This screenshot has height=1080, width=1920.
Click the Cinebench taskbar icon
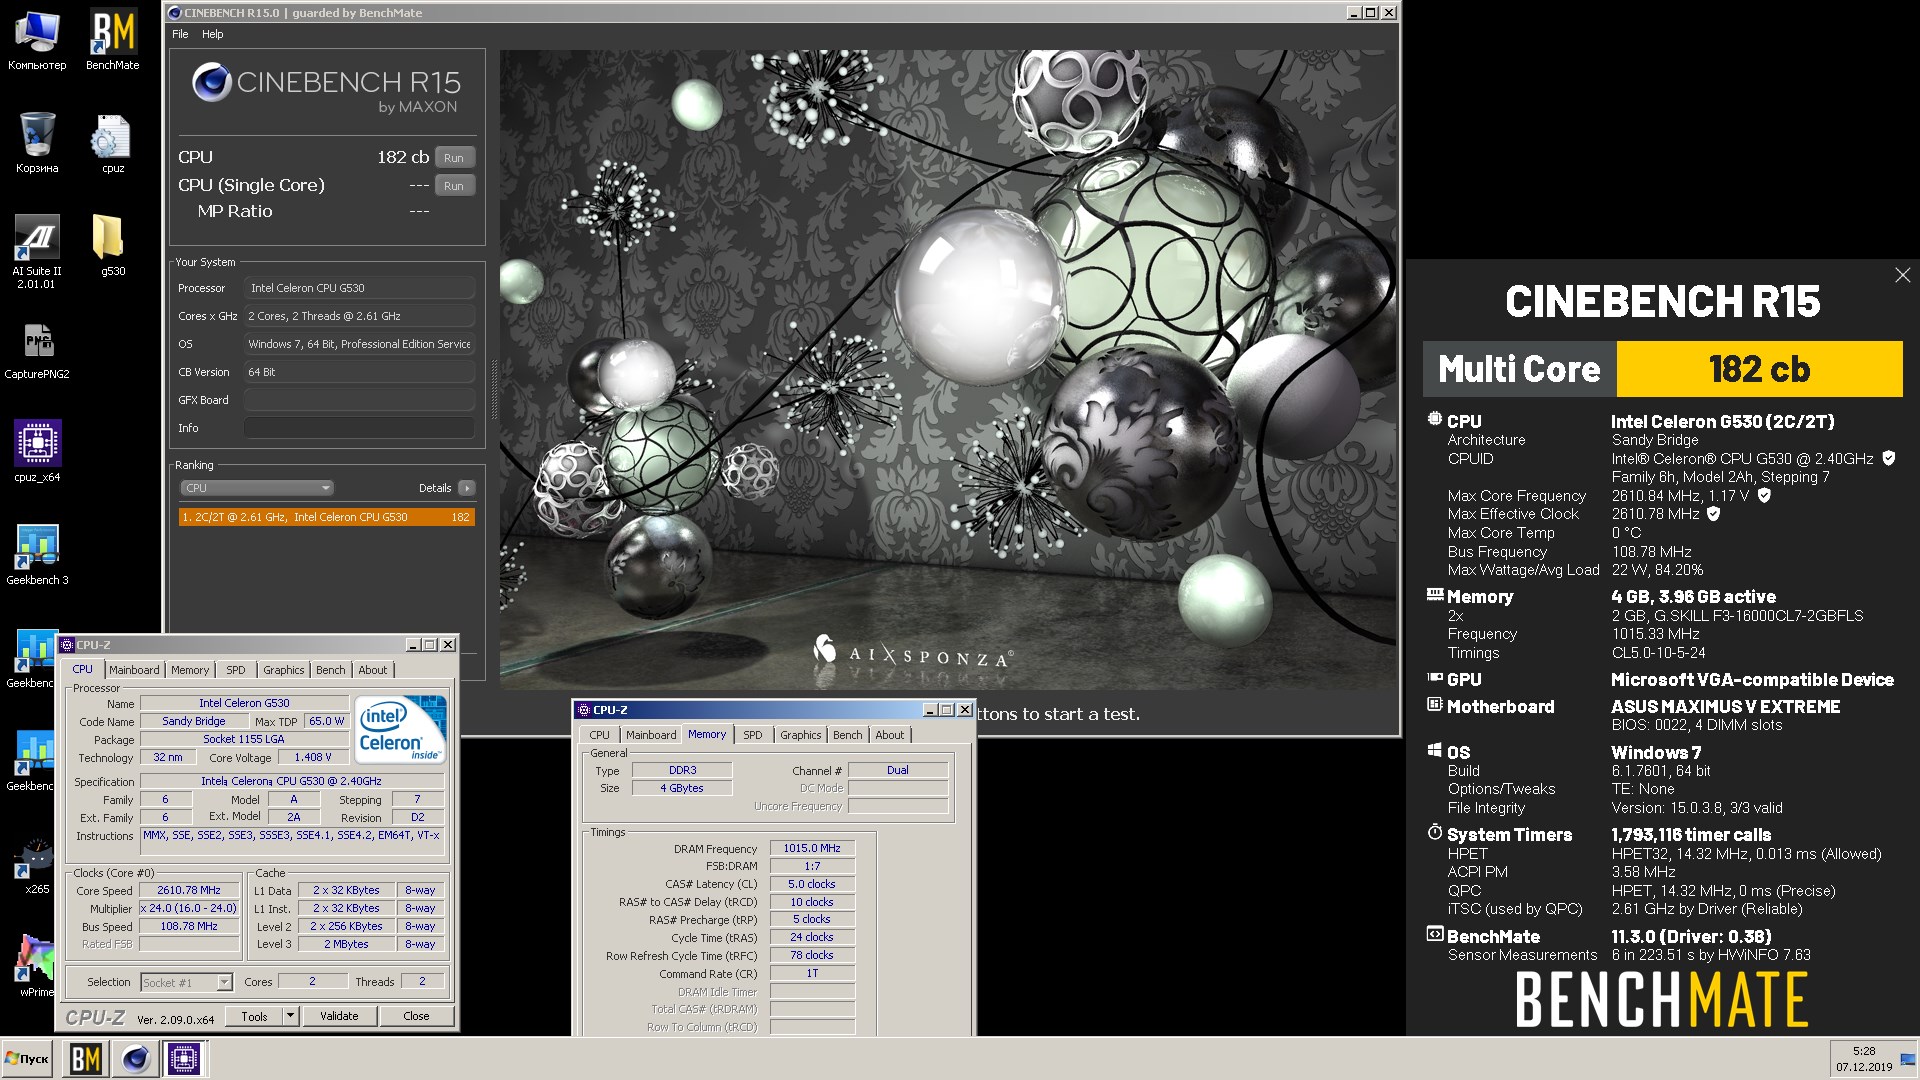pyautogui.click(x=135, y=1058)
